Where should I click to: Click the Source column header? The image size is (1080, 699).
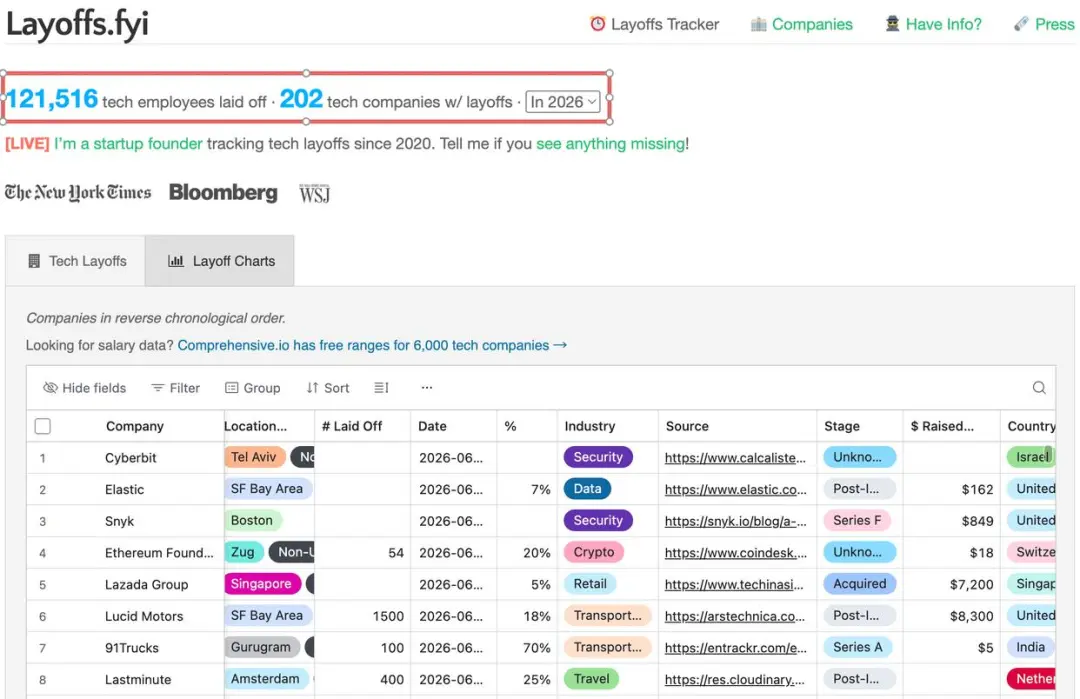pyautogui.click(x=738, y=426)
